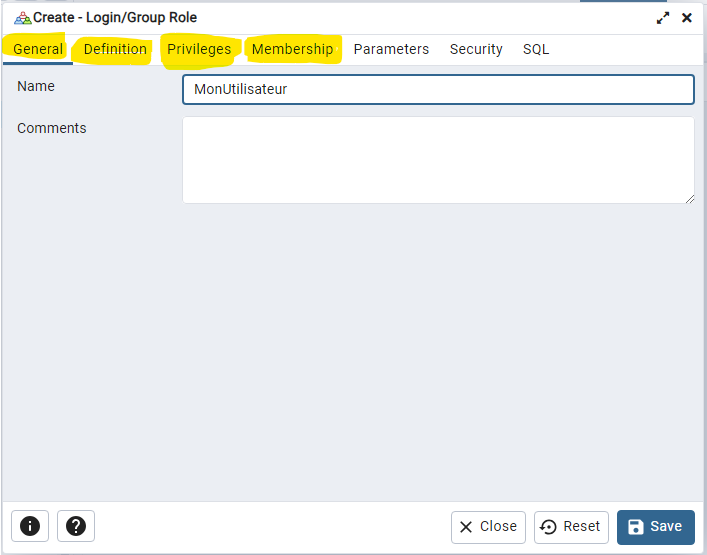The height and width of the screenshot is (555, 707).
Task: Click the Close button in the footer
Action: (489, 527)
